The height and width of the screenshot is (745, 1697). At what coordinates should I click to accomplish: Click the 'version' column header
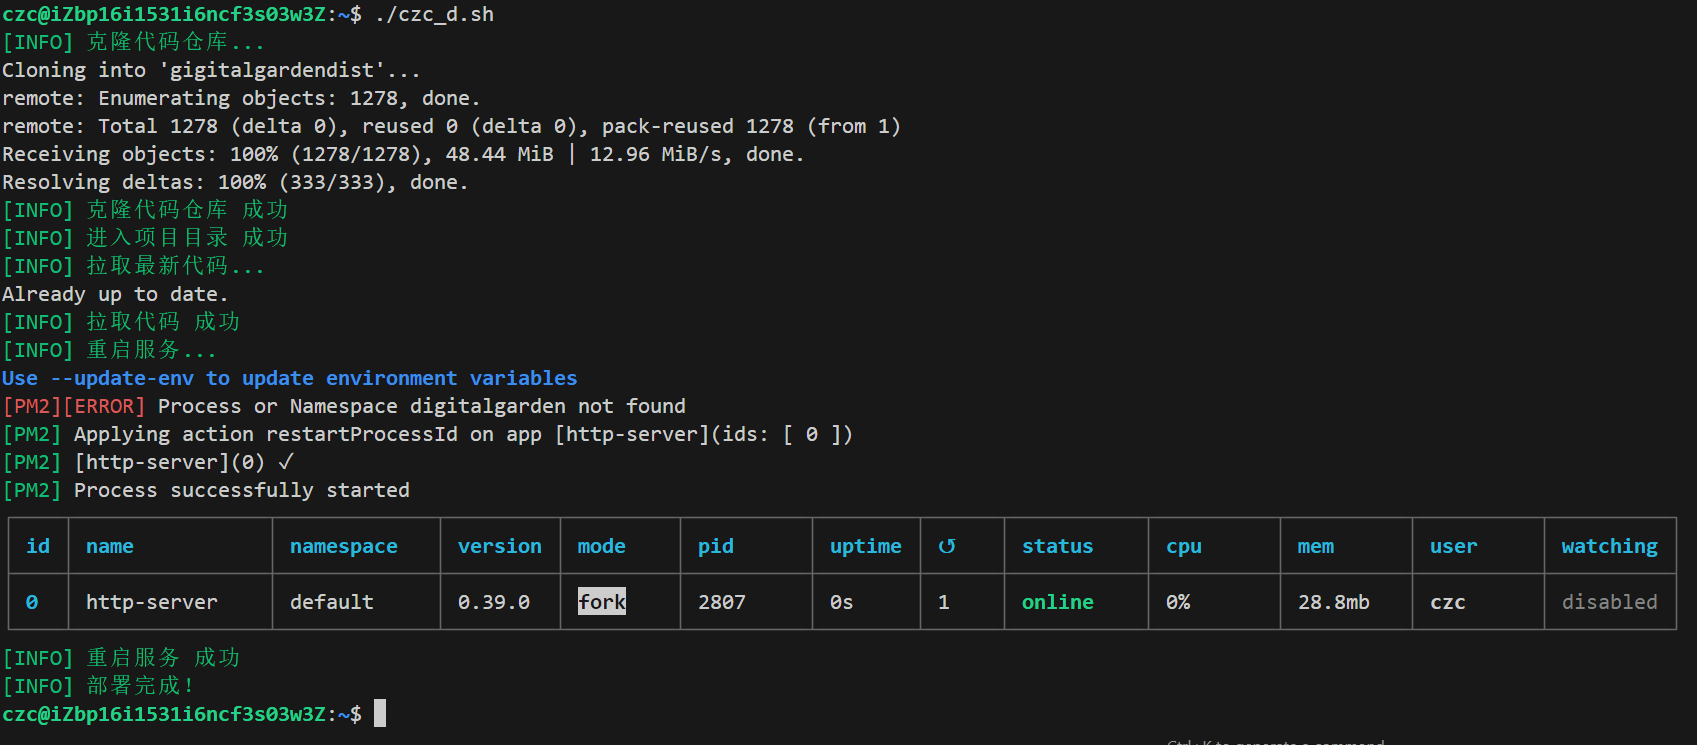500,546
